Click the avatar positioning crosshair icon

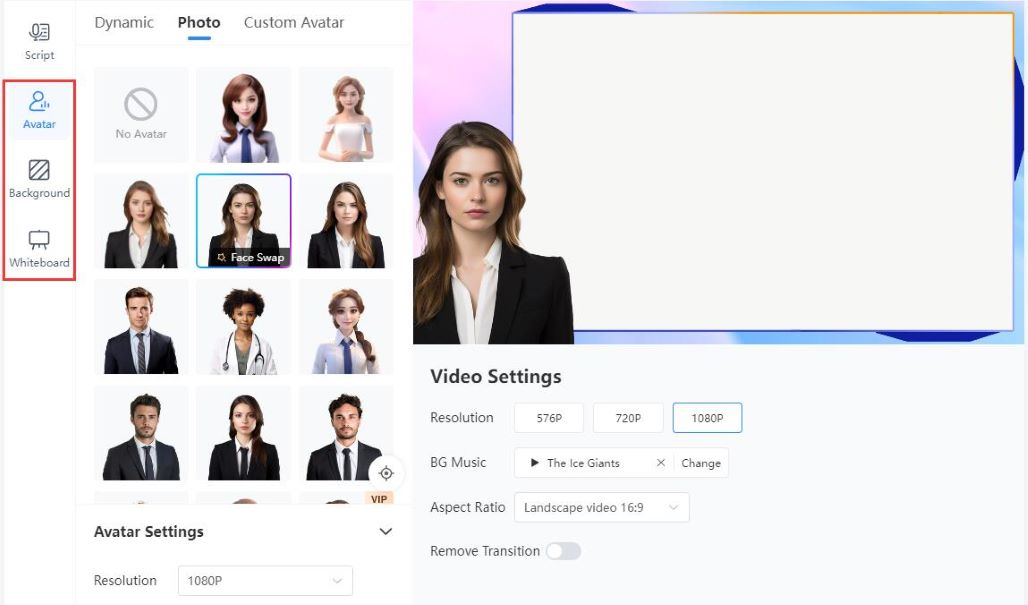pos(387,472)
